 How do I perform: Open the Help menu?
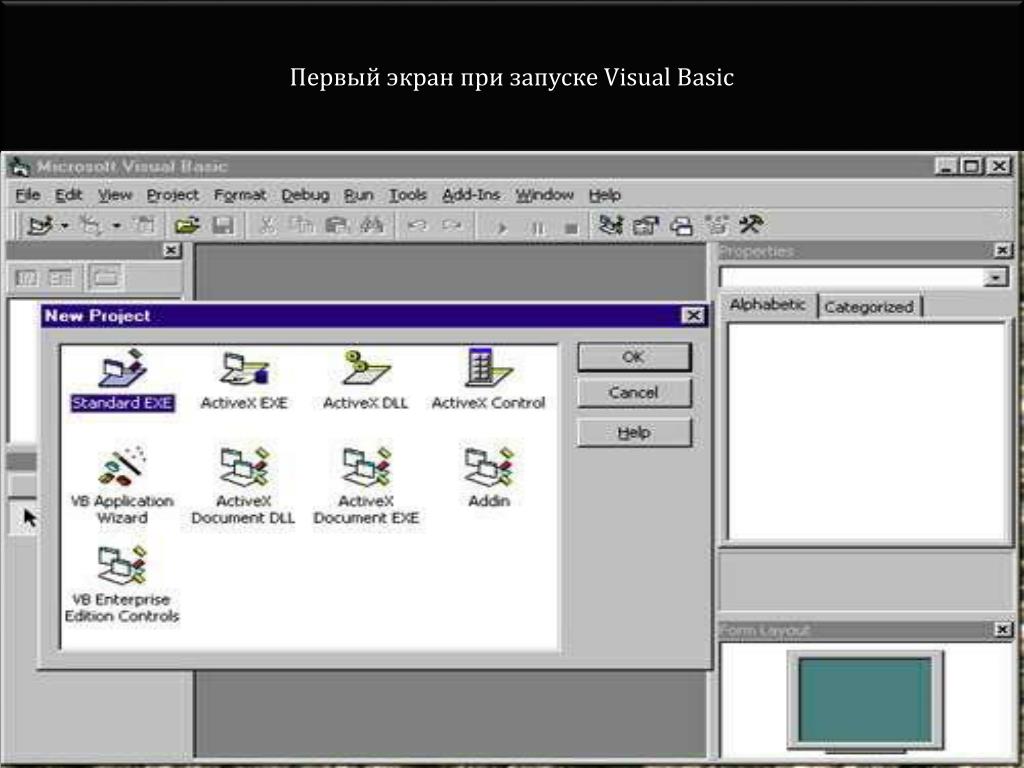[604, 195]
